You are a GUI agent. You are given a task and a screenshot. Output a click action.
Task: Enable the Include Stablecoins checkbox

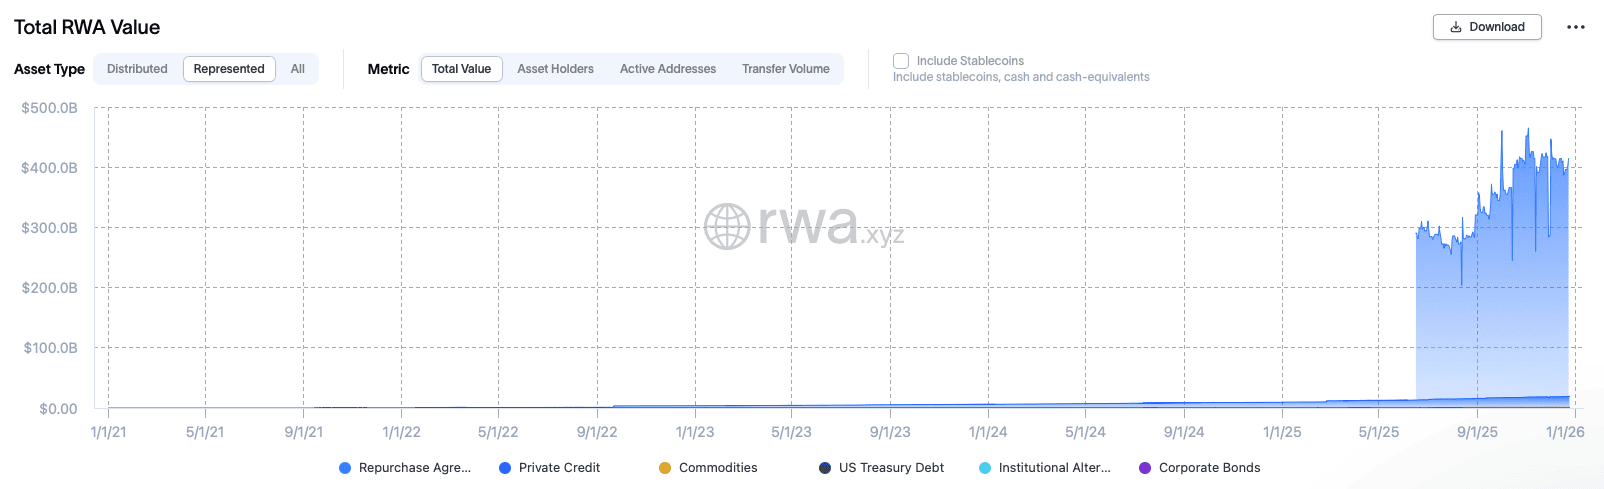click(901, 61)
